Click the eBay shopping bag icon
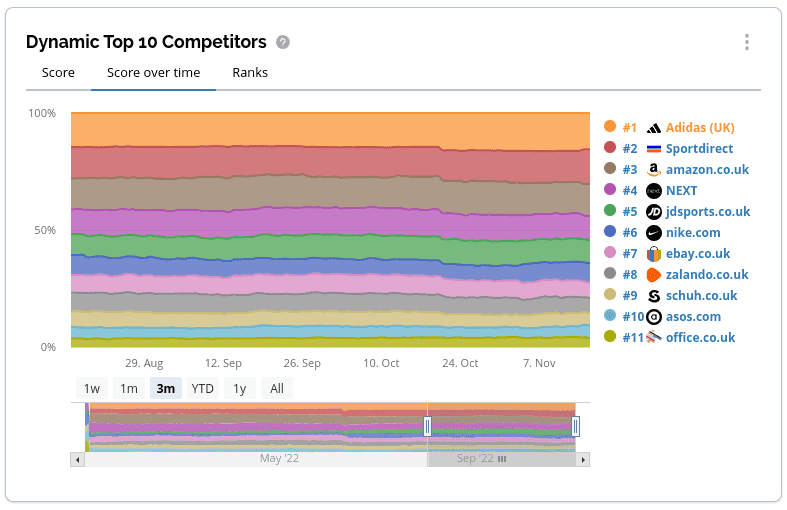The height and width of the screenshot is (510, 787). [653, 254]
